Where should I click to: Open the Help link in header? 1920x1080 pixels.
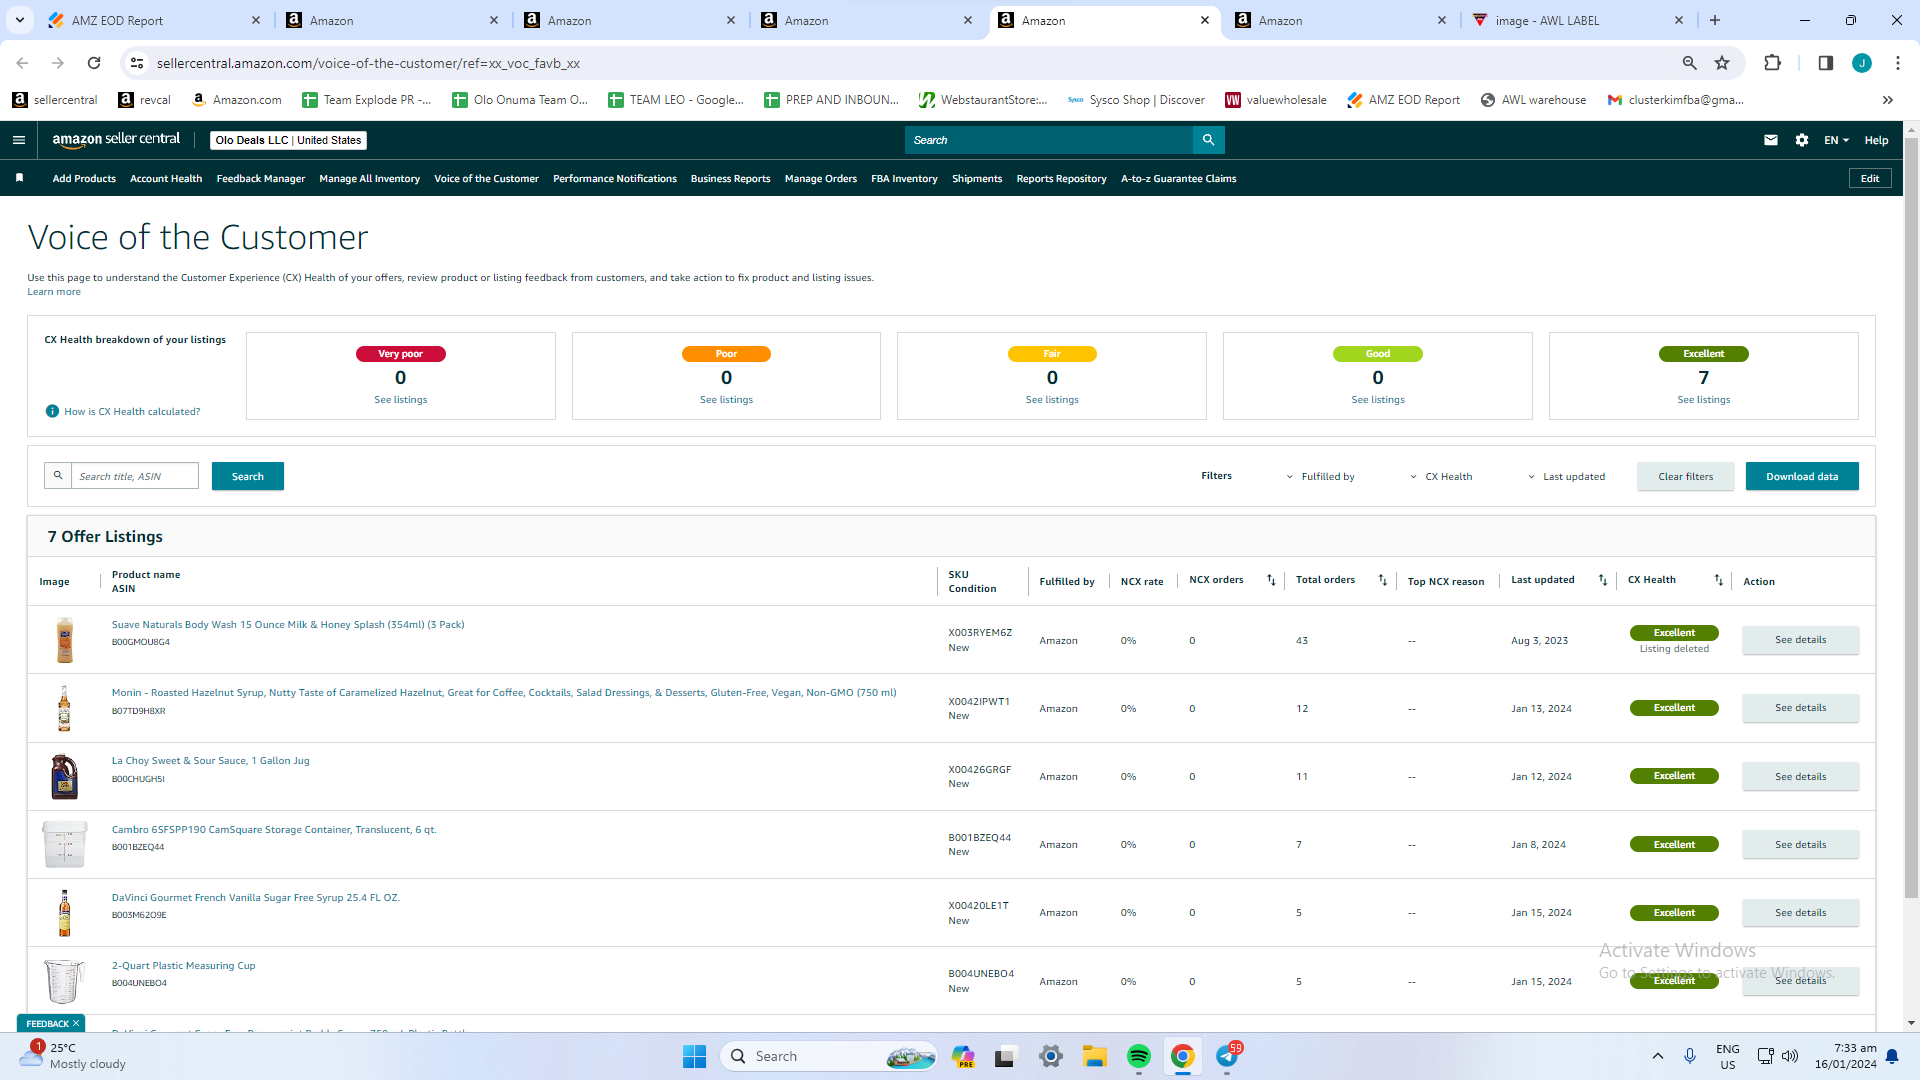tap(1876, 140)
